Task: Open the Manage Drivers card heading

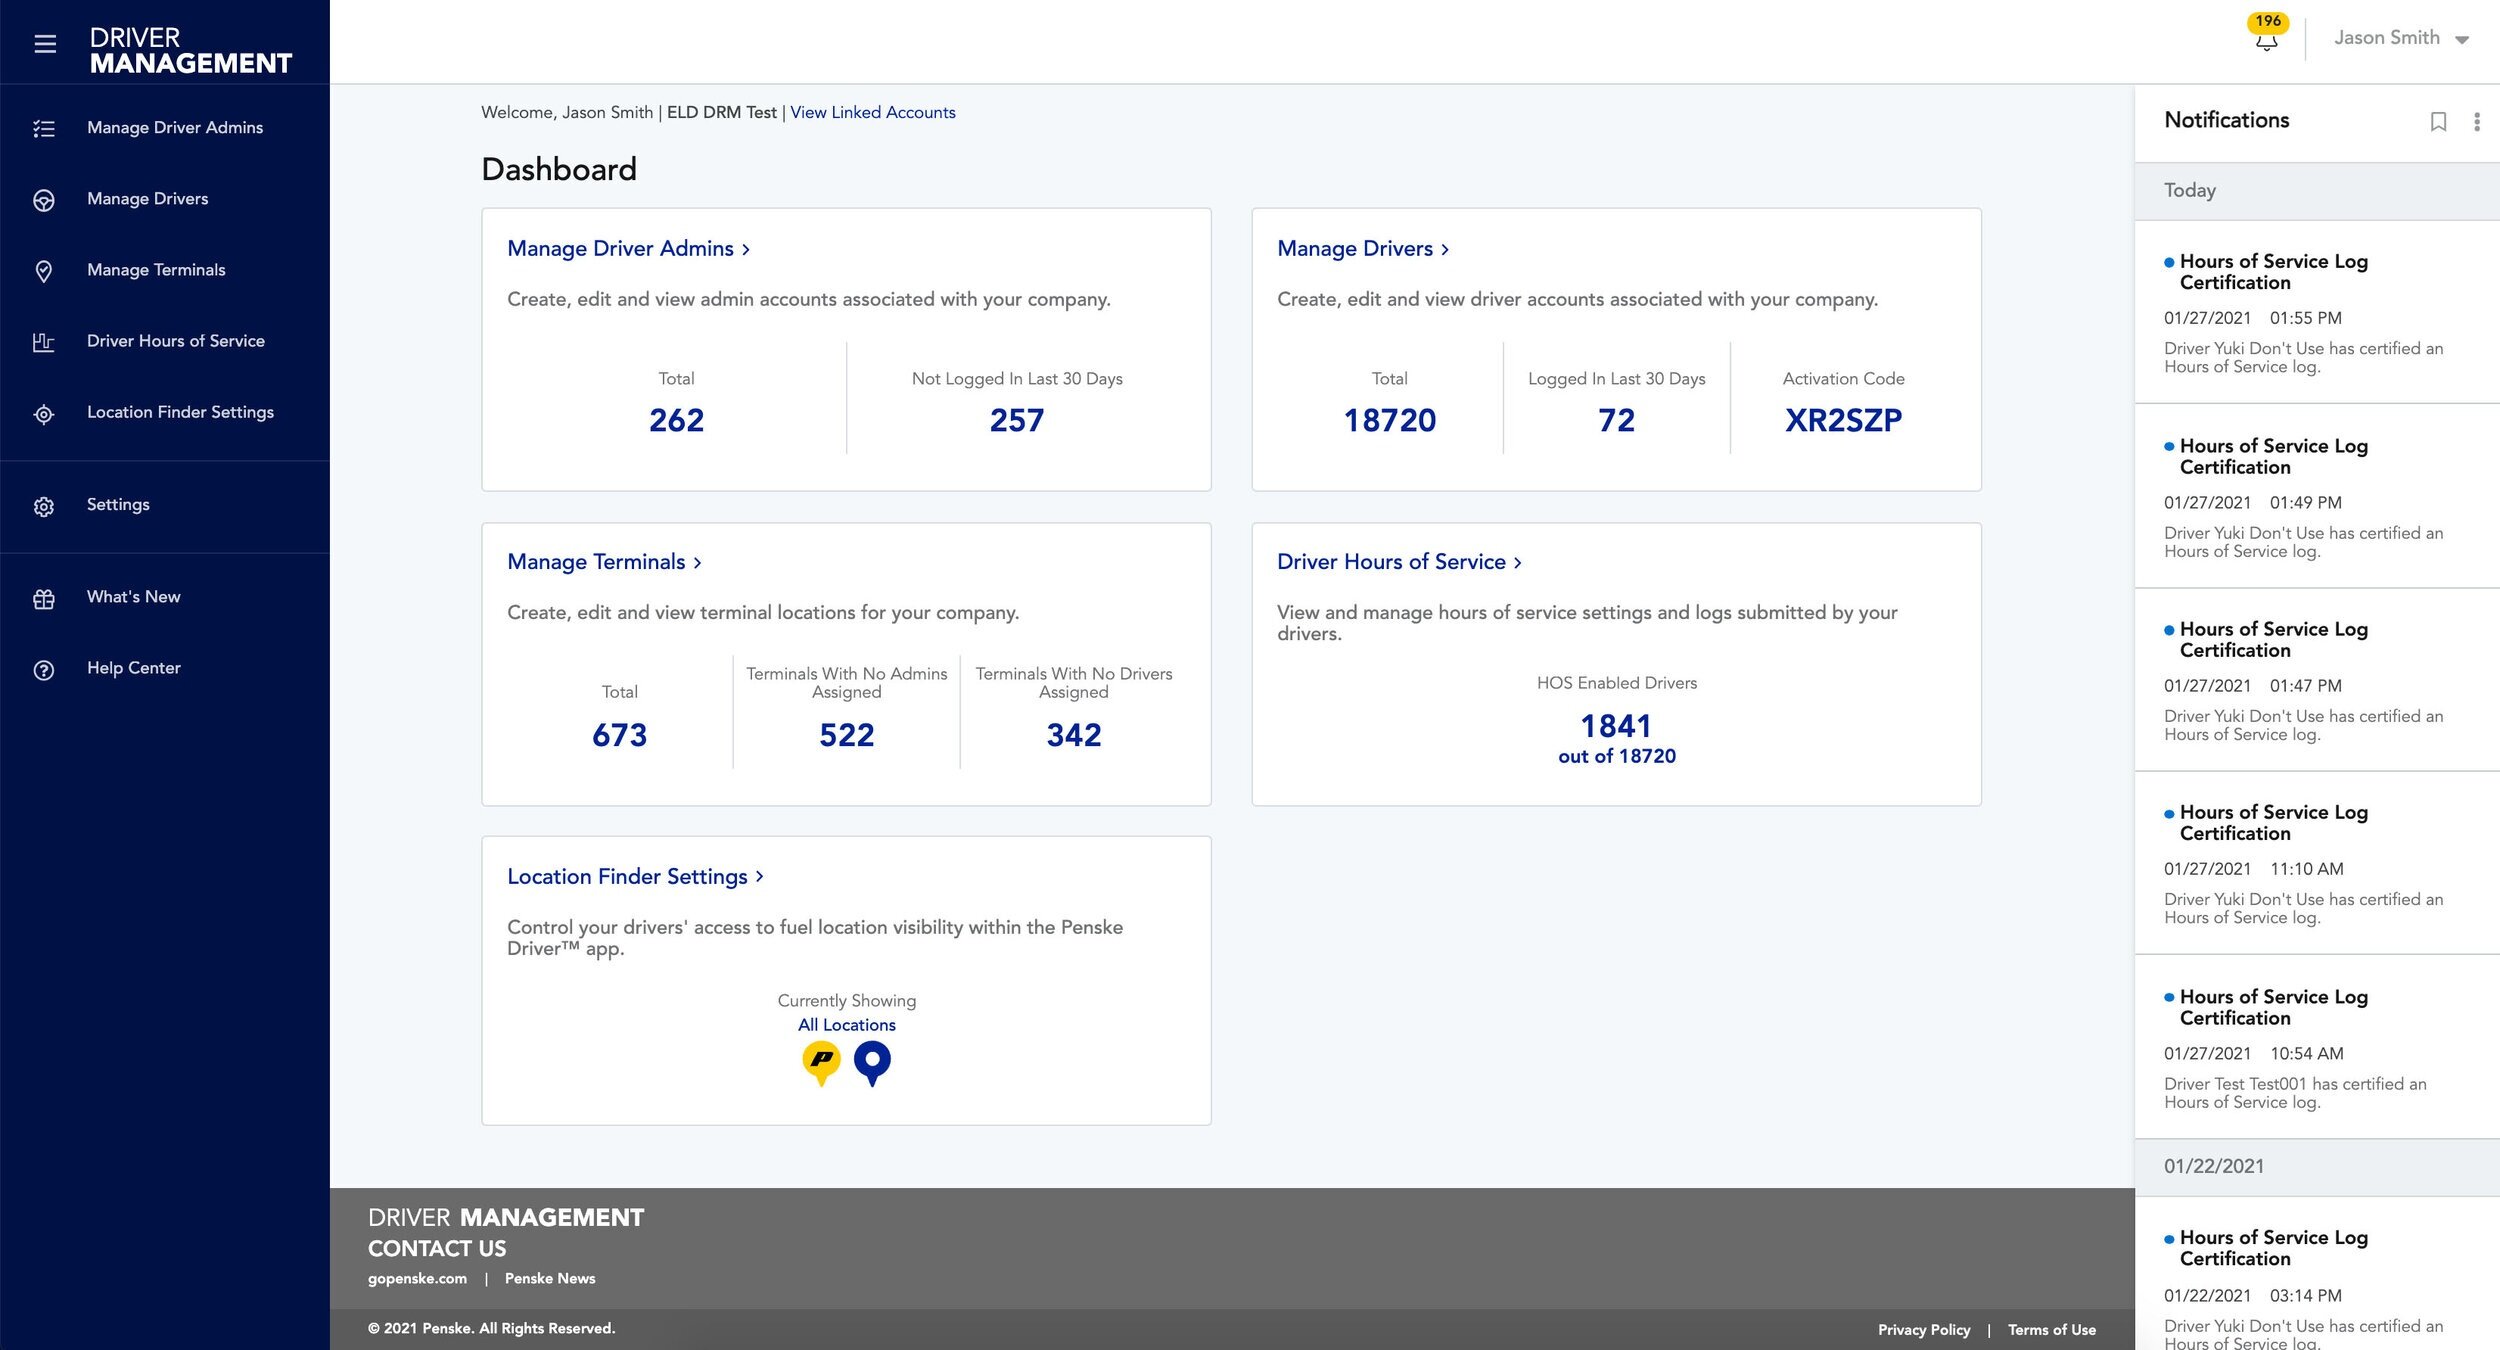Action: tap(1363, 248)
